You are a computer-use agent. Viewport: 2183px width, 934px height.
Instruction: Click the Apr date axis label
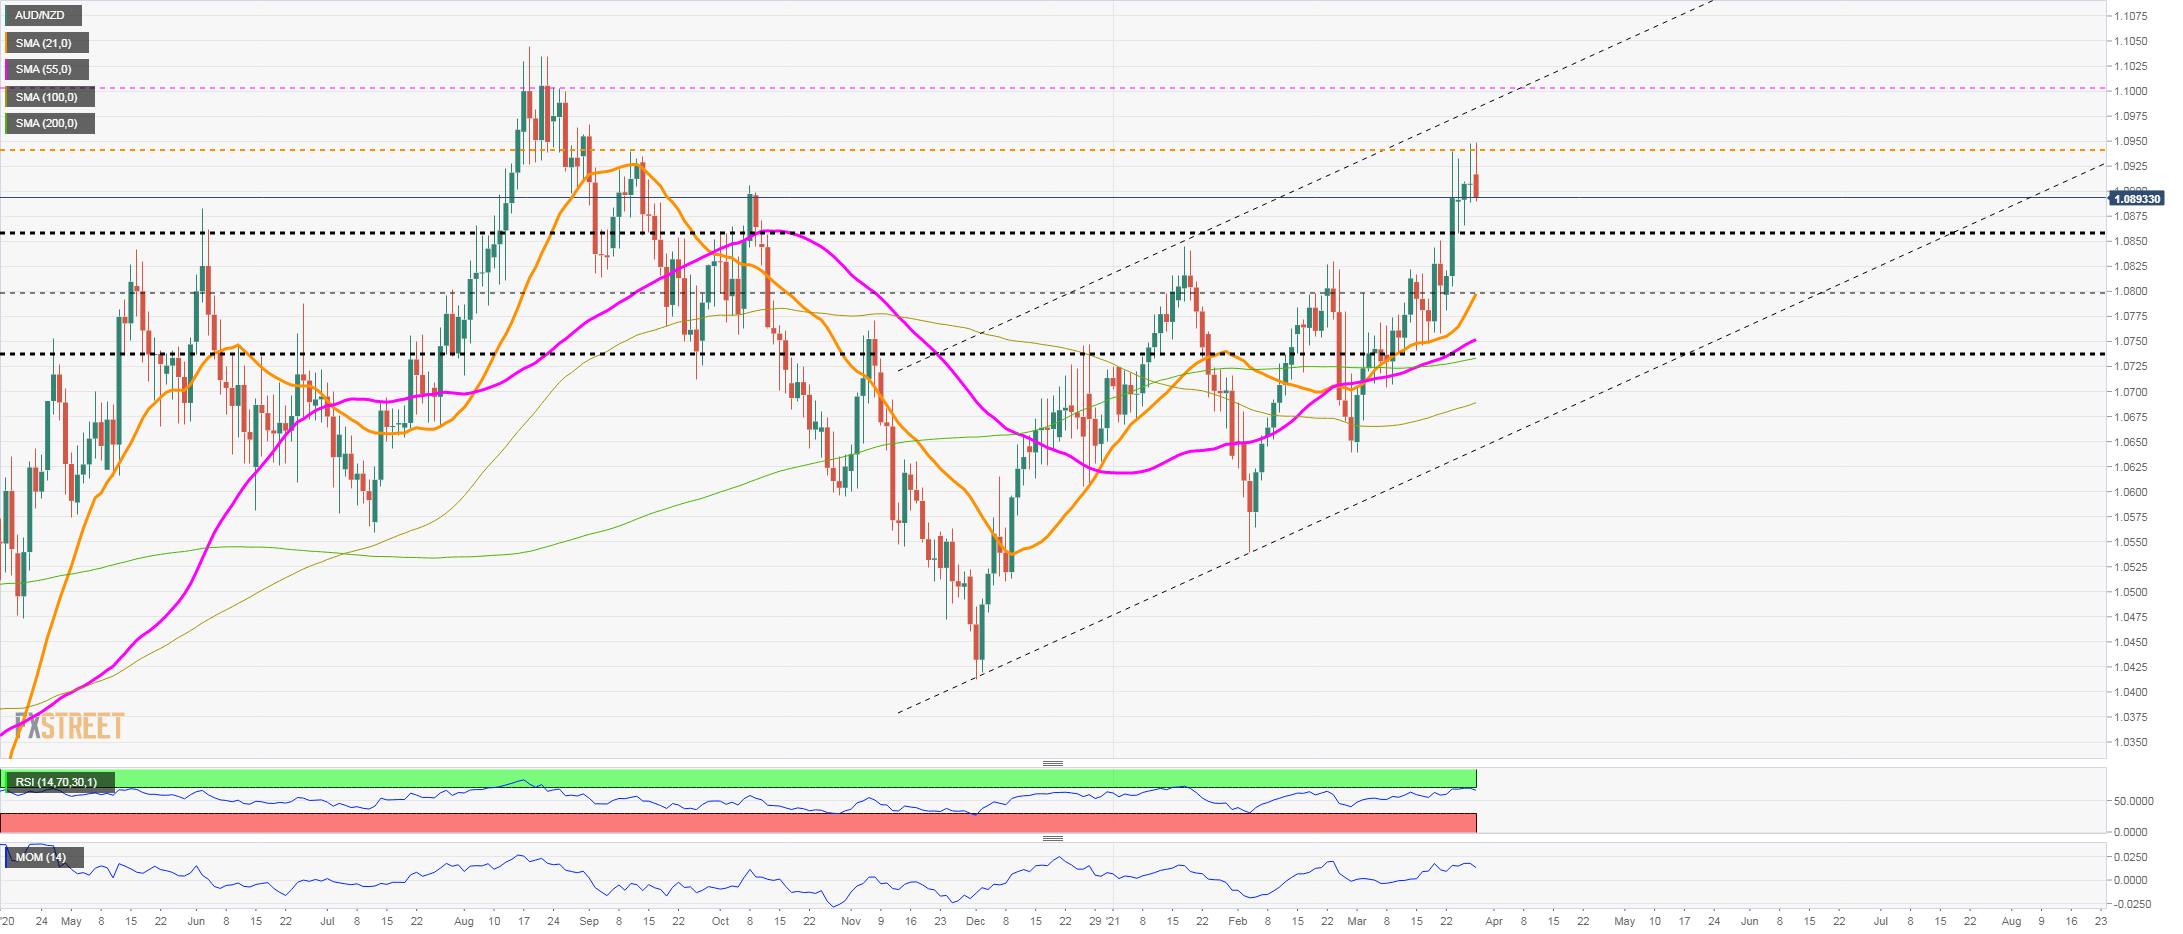(x=1494, y=921)
